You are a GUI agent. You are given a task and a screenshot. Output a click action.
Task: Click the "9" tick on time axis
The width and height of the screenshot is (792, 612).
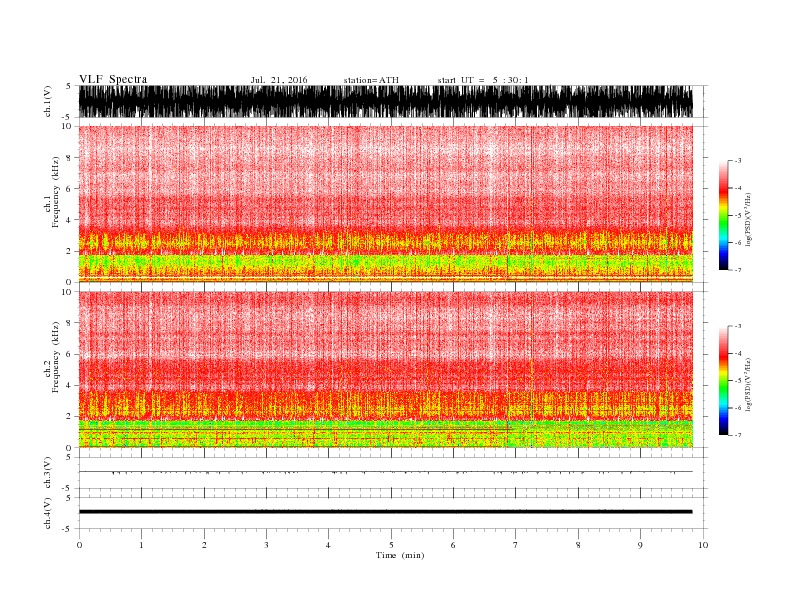pos(640,545)
